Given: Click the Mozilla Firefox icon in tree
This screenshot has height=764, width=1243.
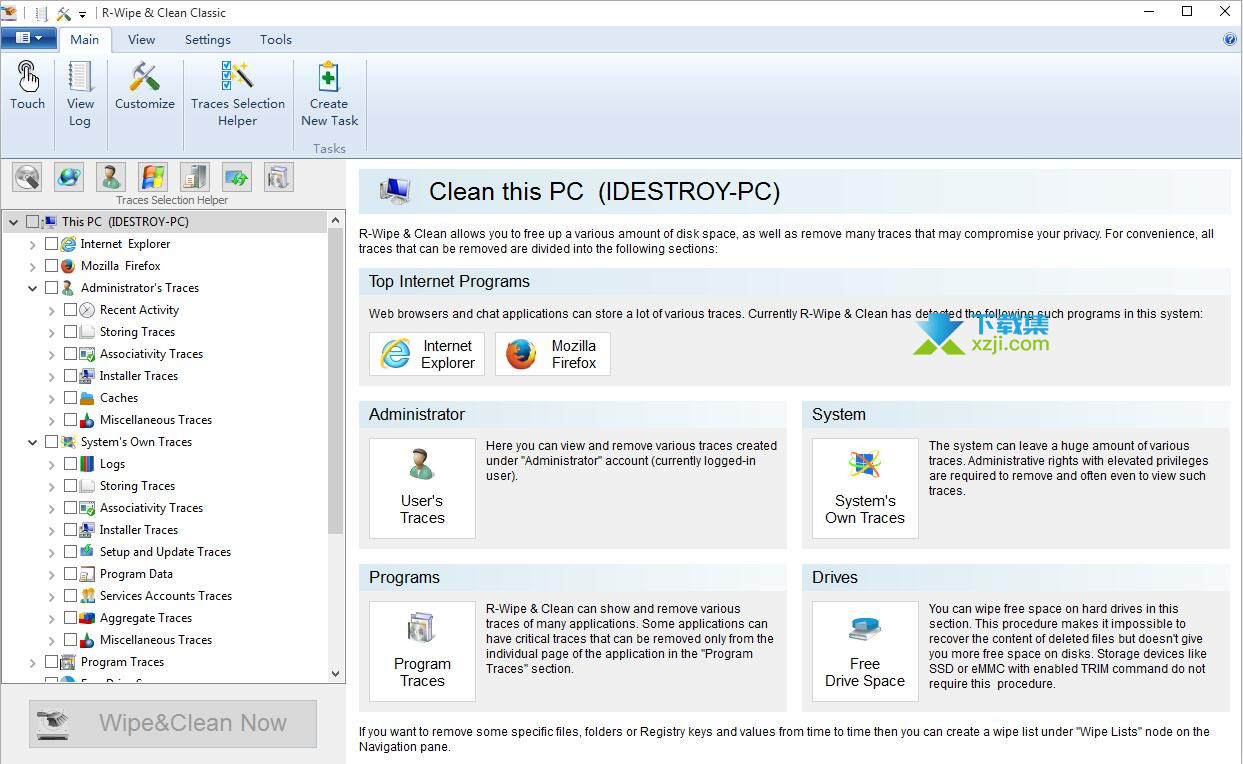Looking at the screenshot, I should coord(68,266).
